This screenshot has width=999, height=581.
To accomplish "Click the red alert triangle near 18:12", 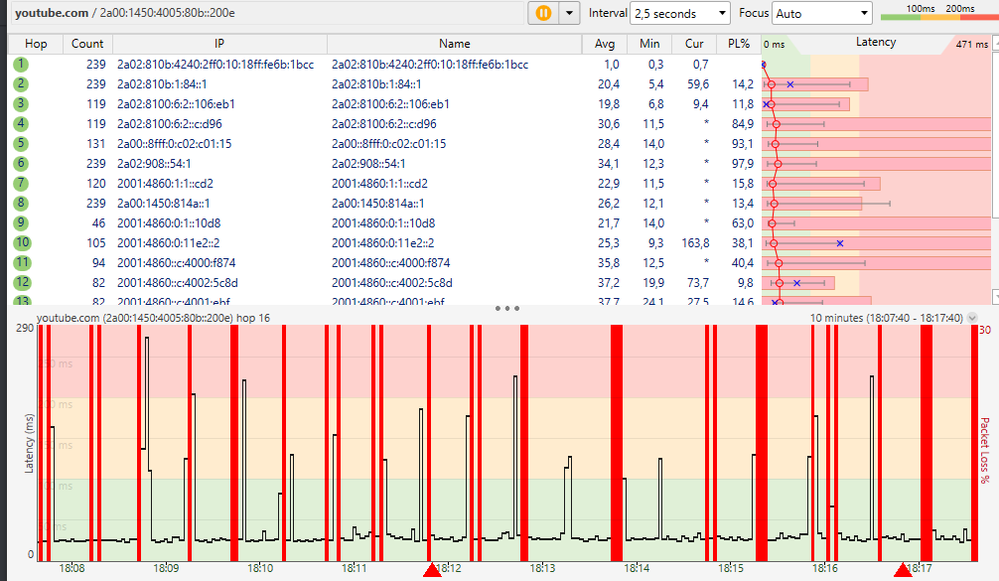I will 431,569.
